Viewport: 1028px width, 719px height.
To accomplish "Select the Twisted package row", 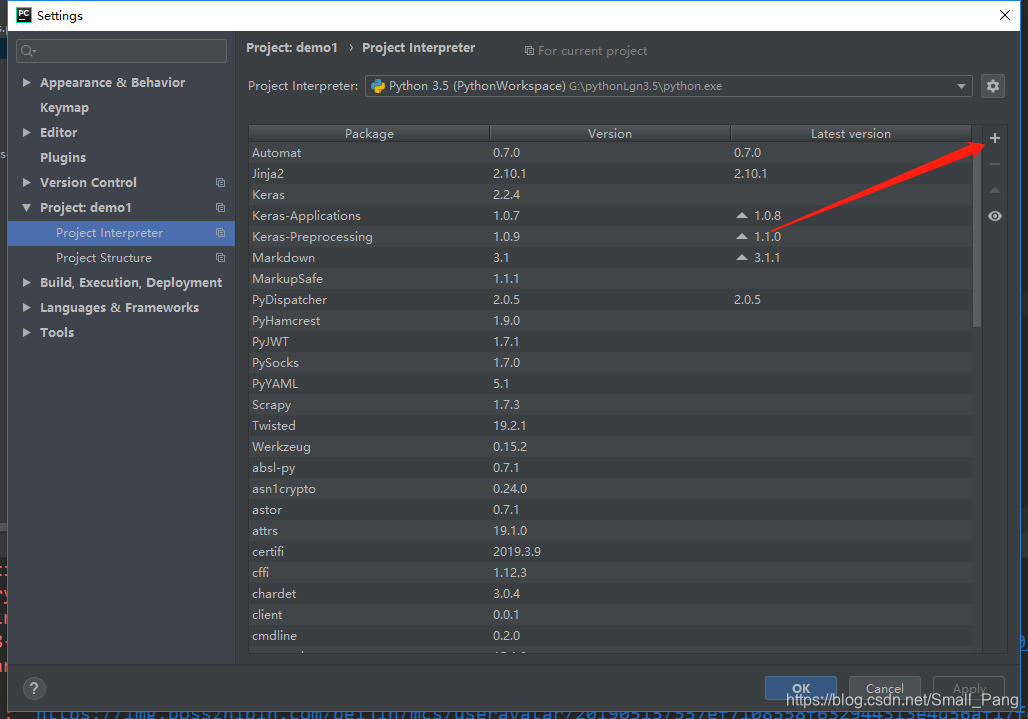I will pyautogui.click(x=610, y=425).
